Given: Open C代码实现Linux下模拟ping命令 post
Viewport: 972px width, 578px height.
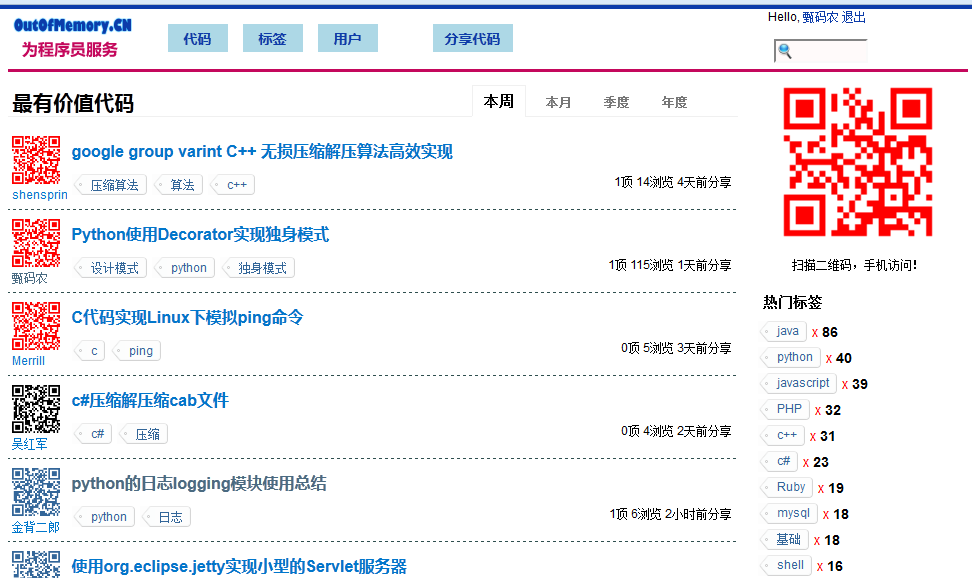Looking at the screenshot, I should point(187,318).
